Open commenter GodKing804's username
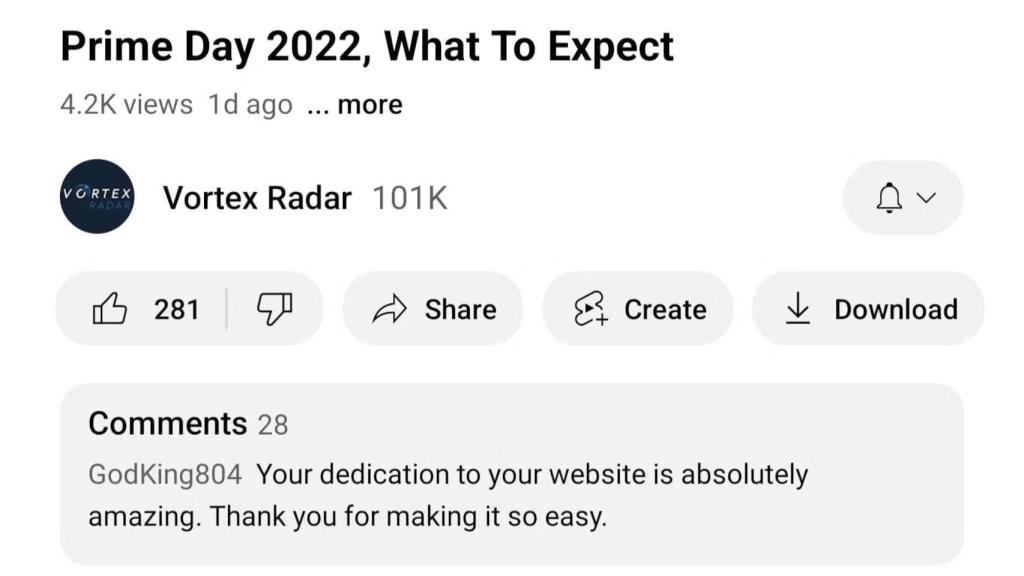This screenshot has width=1024, height=576. [x=165, y=474]
